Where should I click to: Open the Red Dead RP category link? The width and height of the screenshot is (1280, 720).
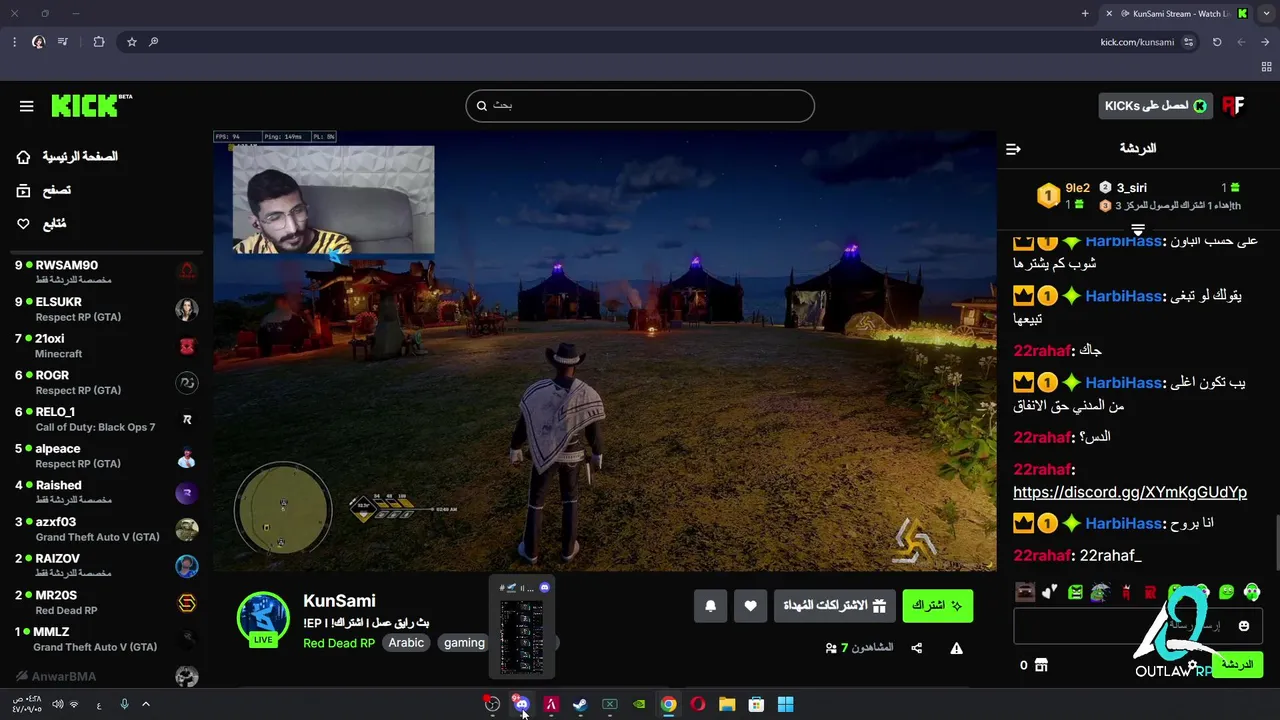(339, 643)
